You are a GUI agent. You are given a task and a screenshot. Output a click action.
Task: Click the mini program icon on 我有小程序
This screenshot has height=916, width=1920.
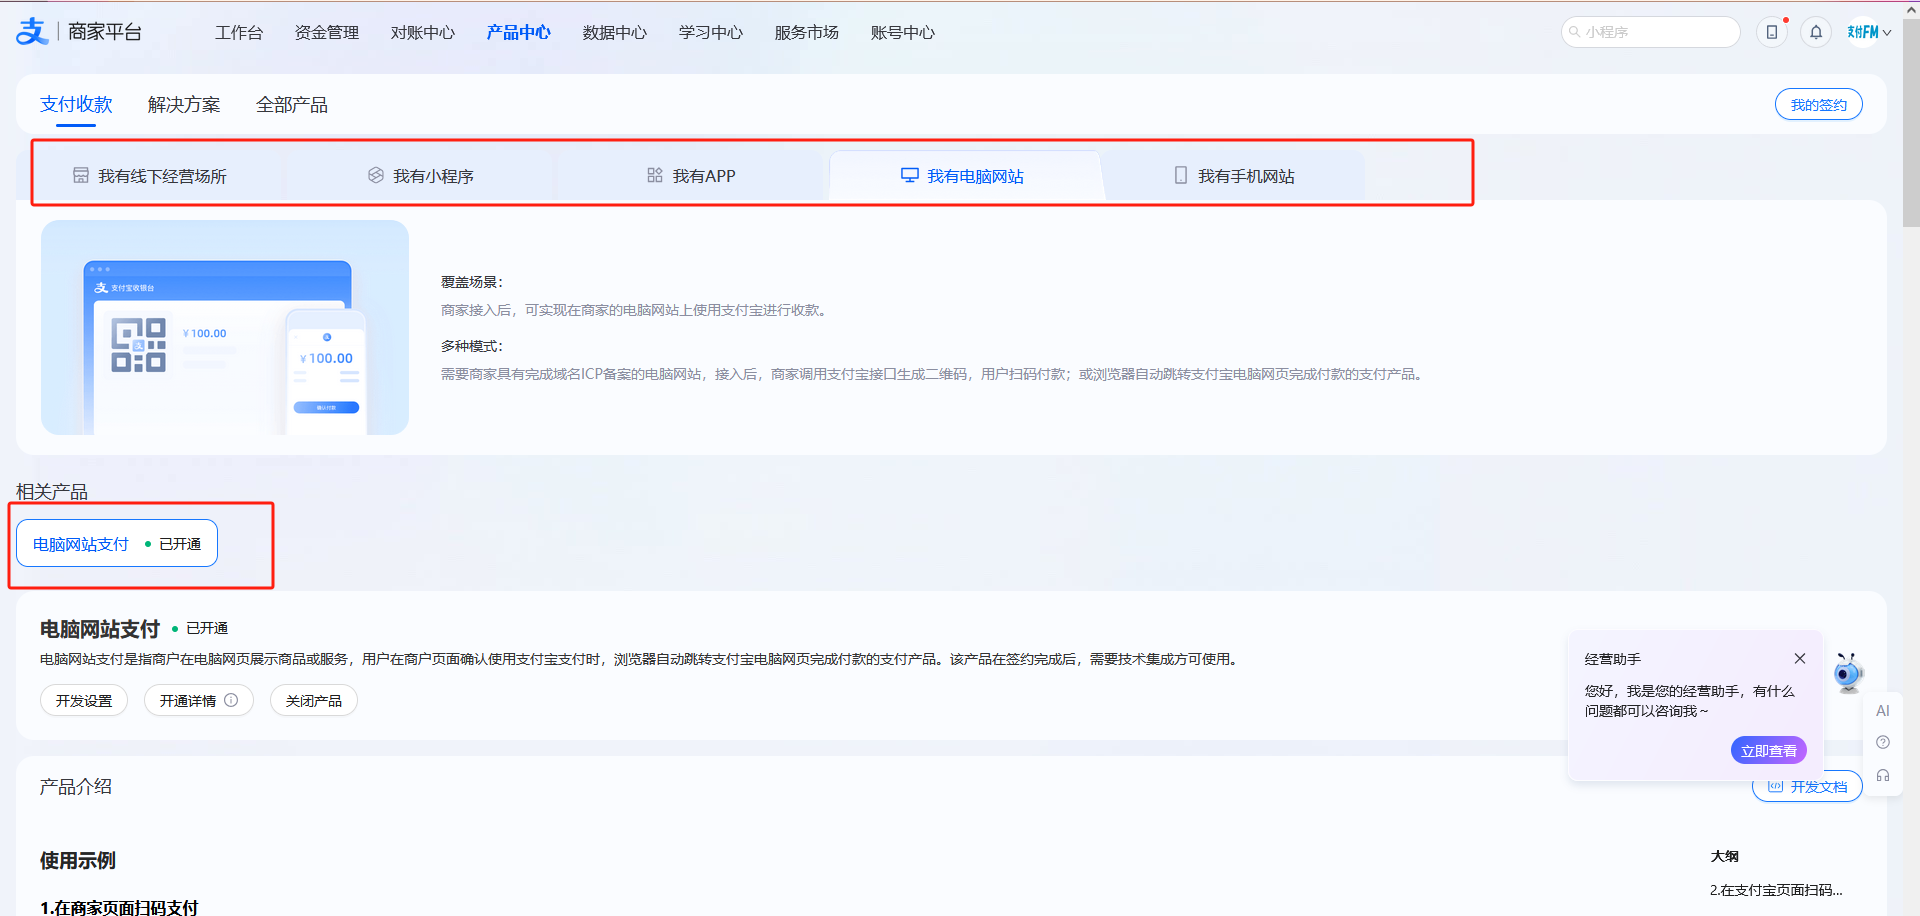coord(376,175)
